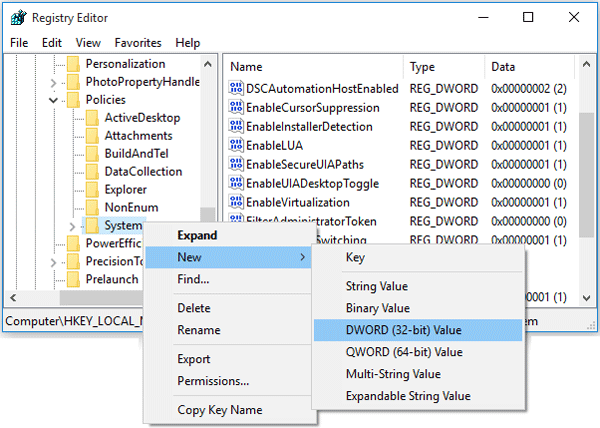Click the tree pane horizontal scrollbar left arrow
600x428 pixels.
coord(11,298)
